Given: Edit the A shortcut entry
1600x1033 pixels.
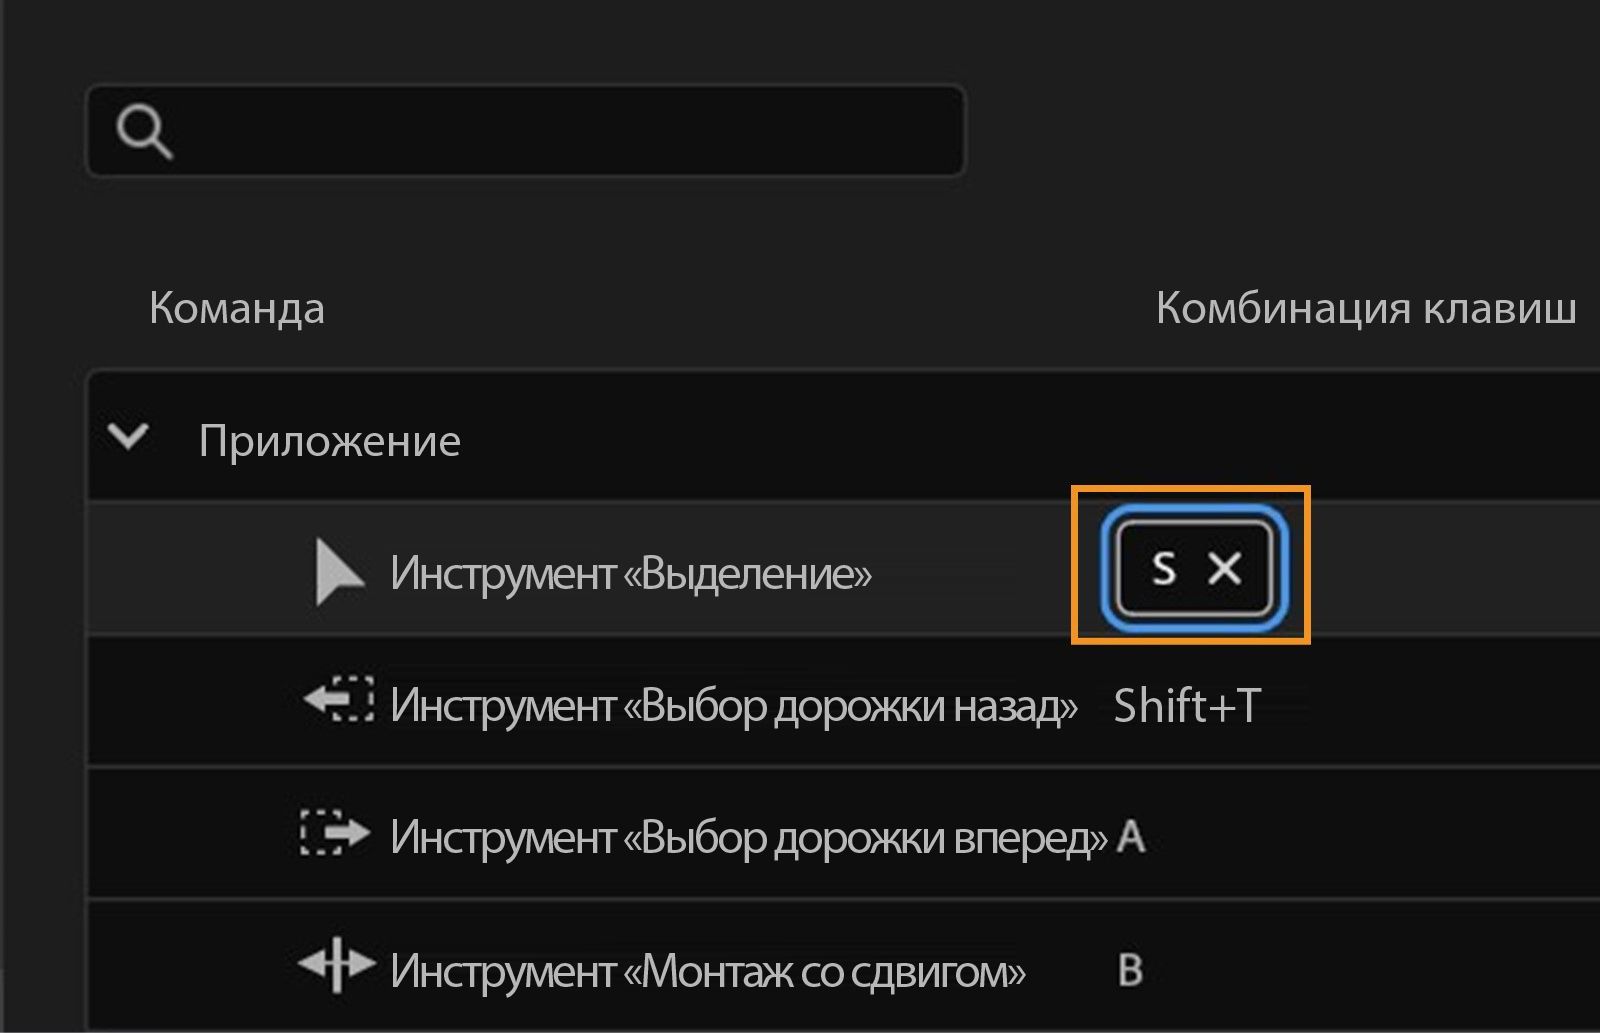Looking at the screenshot, I should (1131, 837).
